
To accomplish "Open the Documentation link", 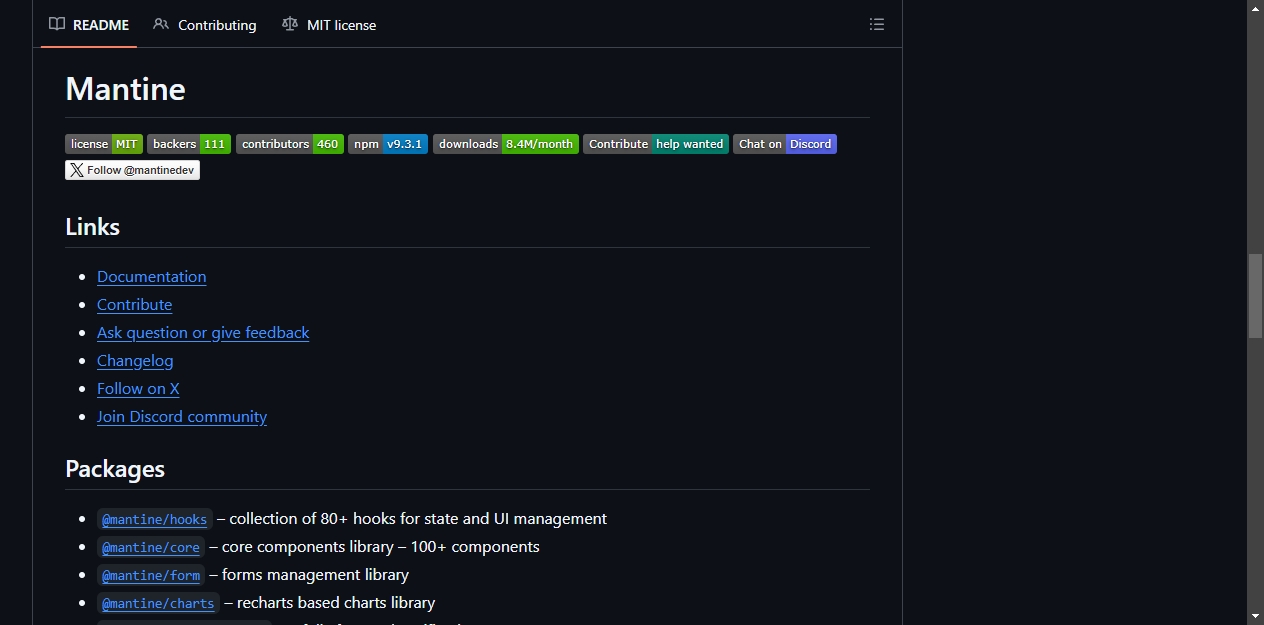I will click(x=152, y=277).
